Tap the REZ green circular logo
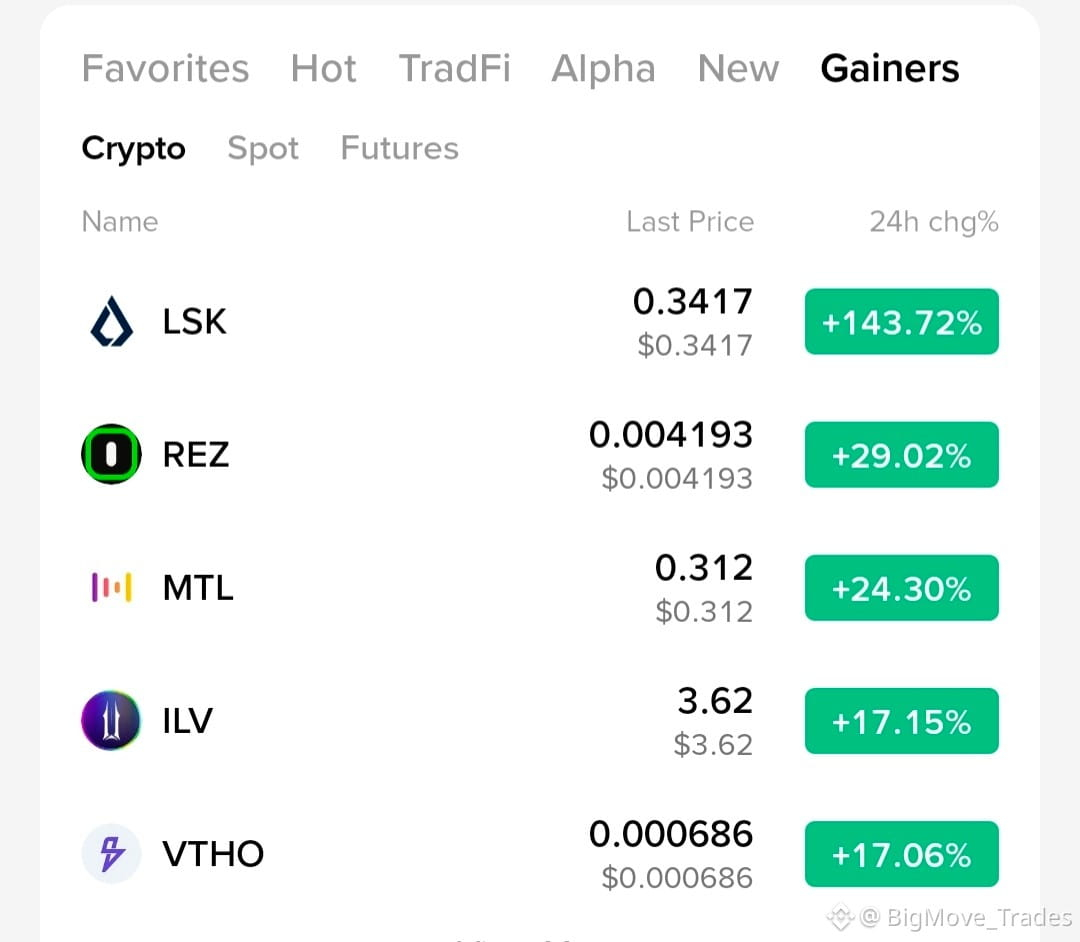Image resolution: width=1080 pixels, height=942 pixels. (112, 454)
